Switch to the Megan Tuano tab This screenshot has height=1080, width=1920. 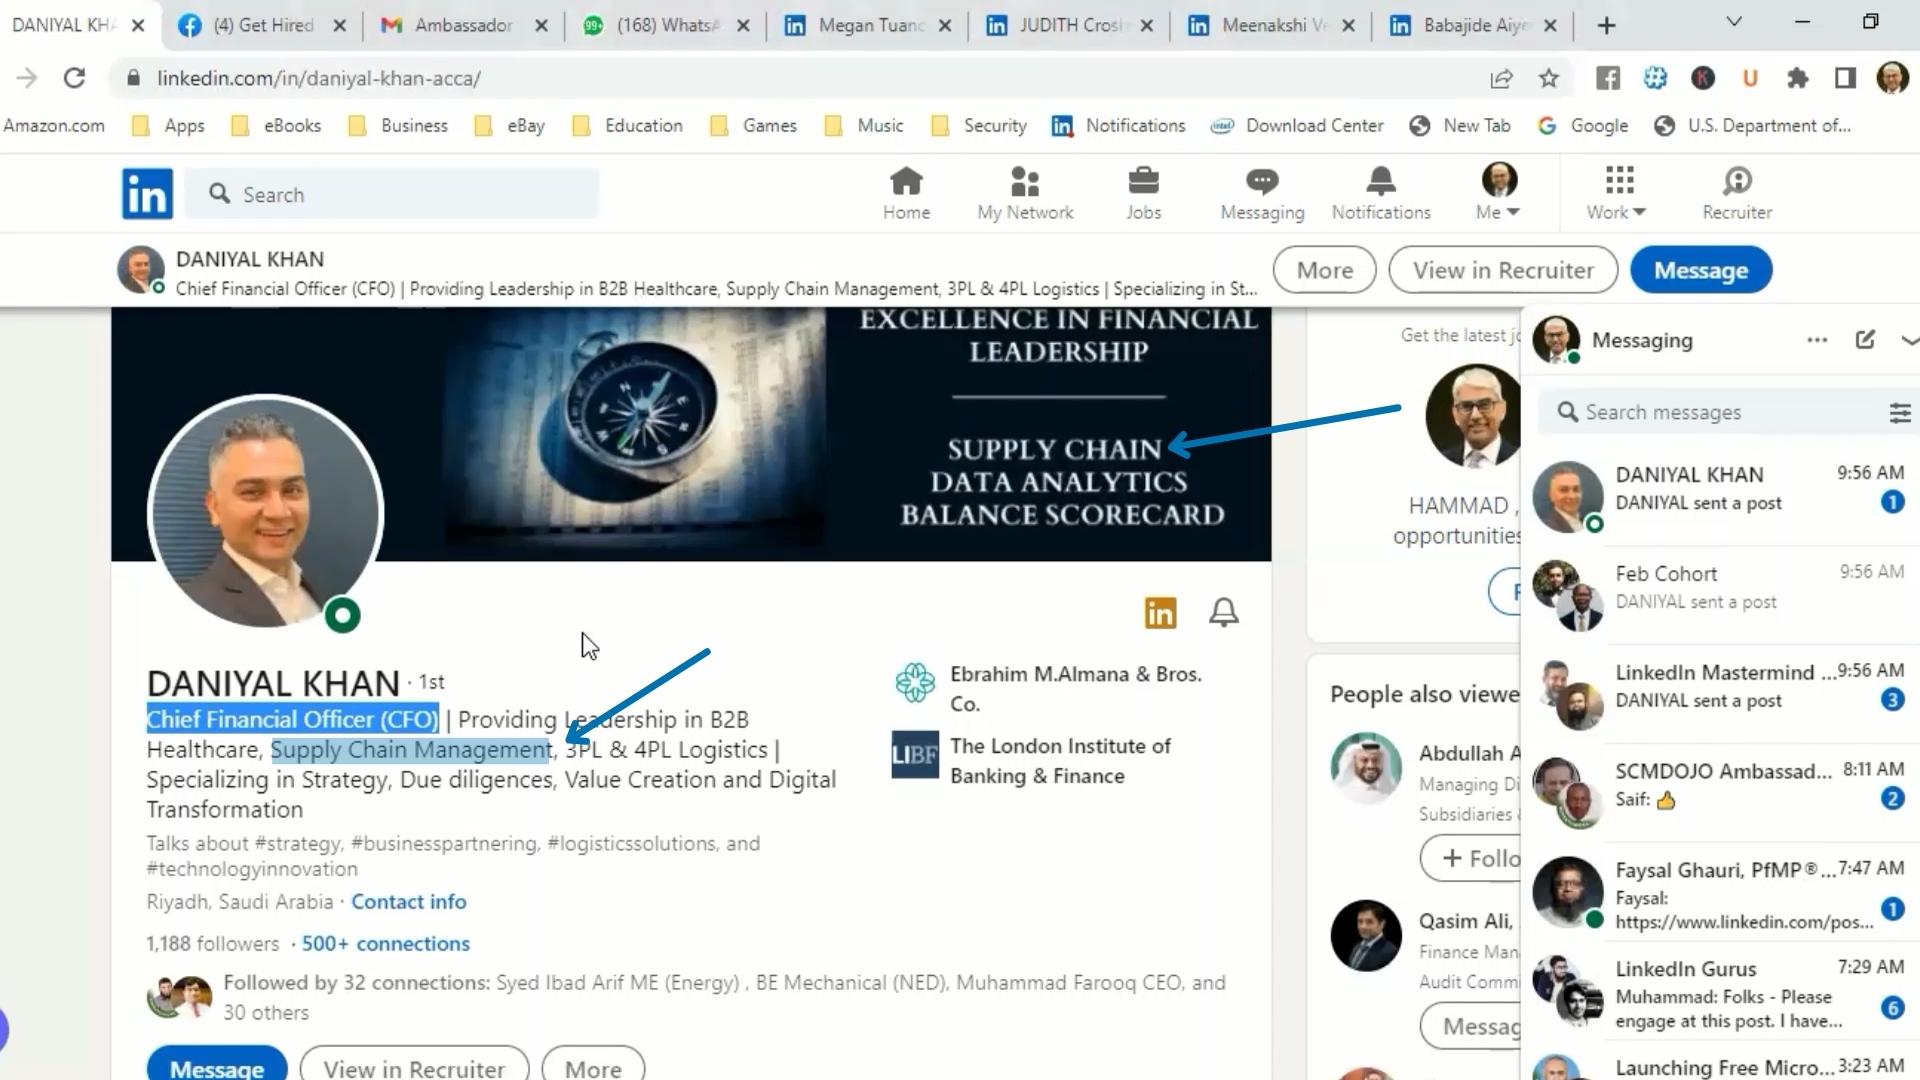pos(868,26)
